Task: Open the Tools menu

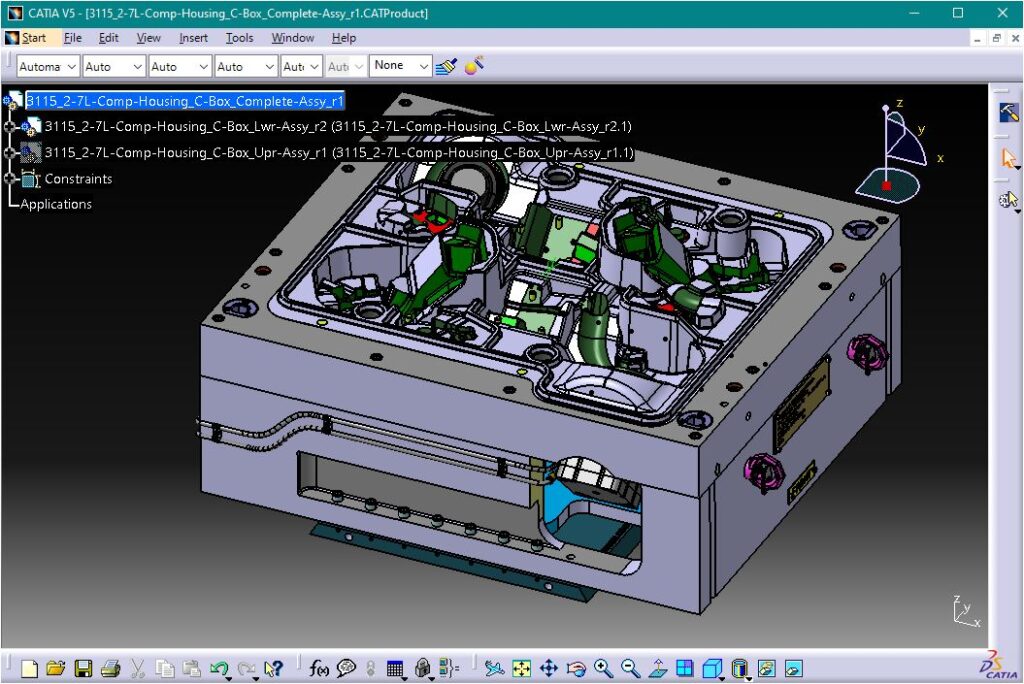Action: (240, 38)
